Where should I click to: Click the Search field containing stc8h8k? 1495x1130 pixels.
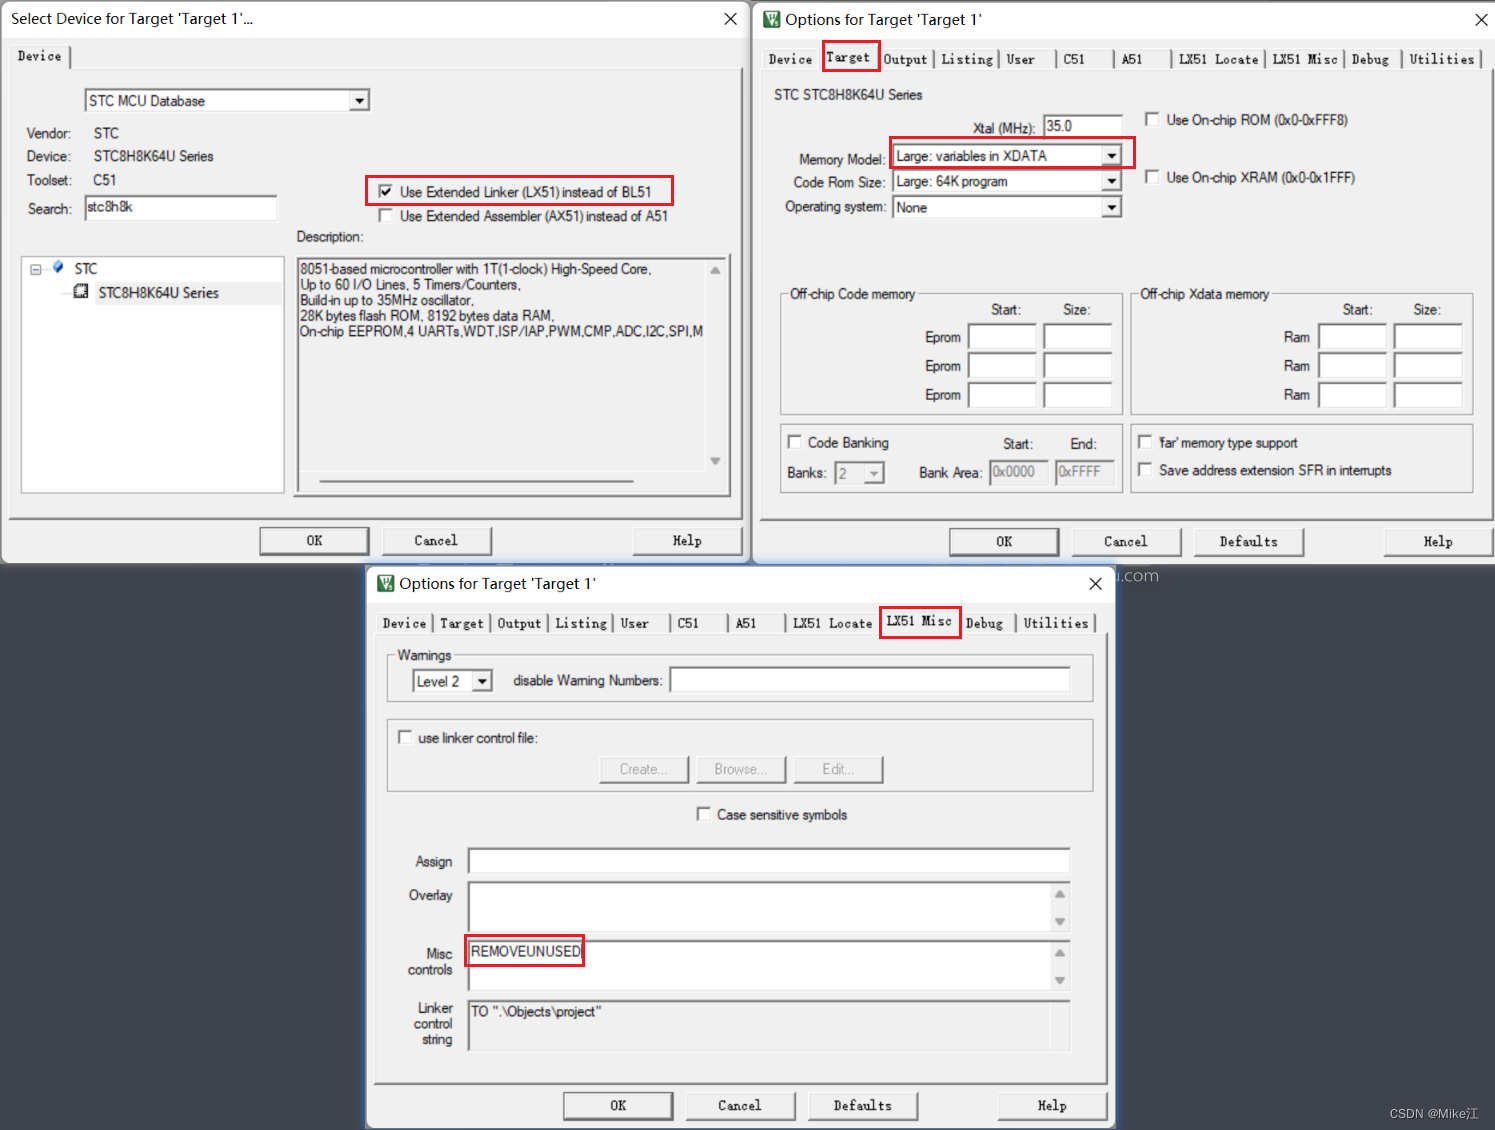click(x=181, y=208)
